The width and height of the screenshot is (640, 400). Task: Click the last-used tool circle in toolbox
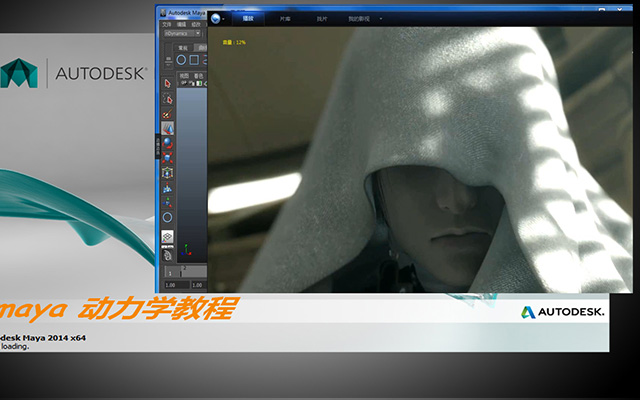[x=167, y=217]
